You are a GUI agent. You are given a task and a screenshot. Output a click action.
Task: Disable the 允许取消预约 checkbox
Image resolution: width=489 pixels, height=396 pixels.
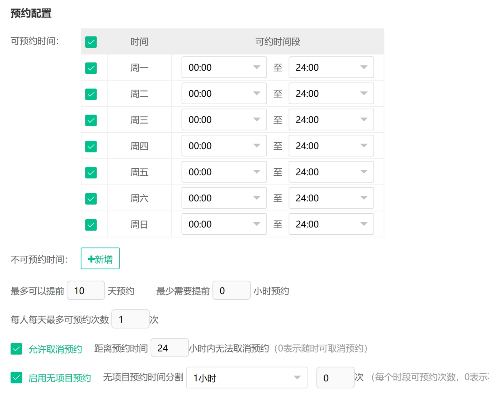pos(16,349)
